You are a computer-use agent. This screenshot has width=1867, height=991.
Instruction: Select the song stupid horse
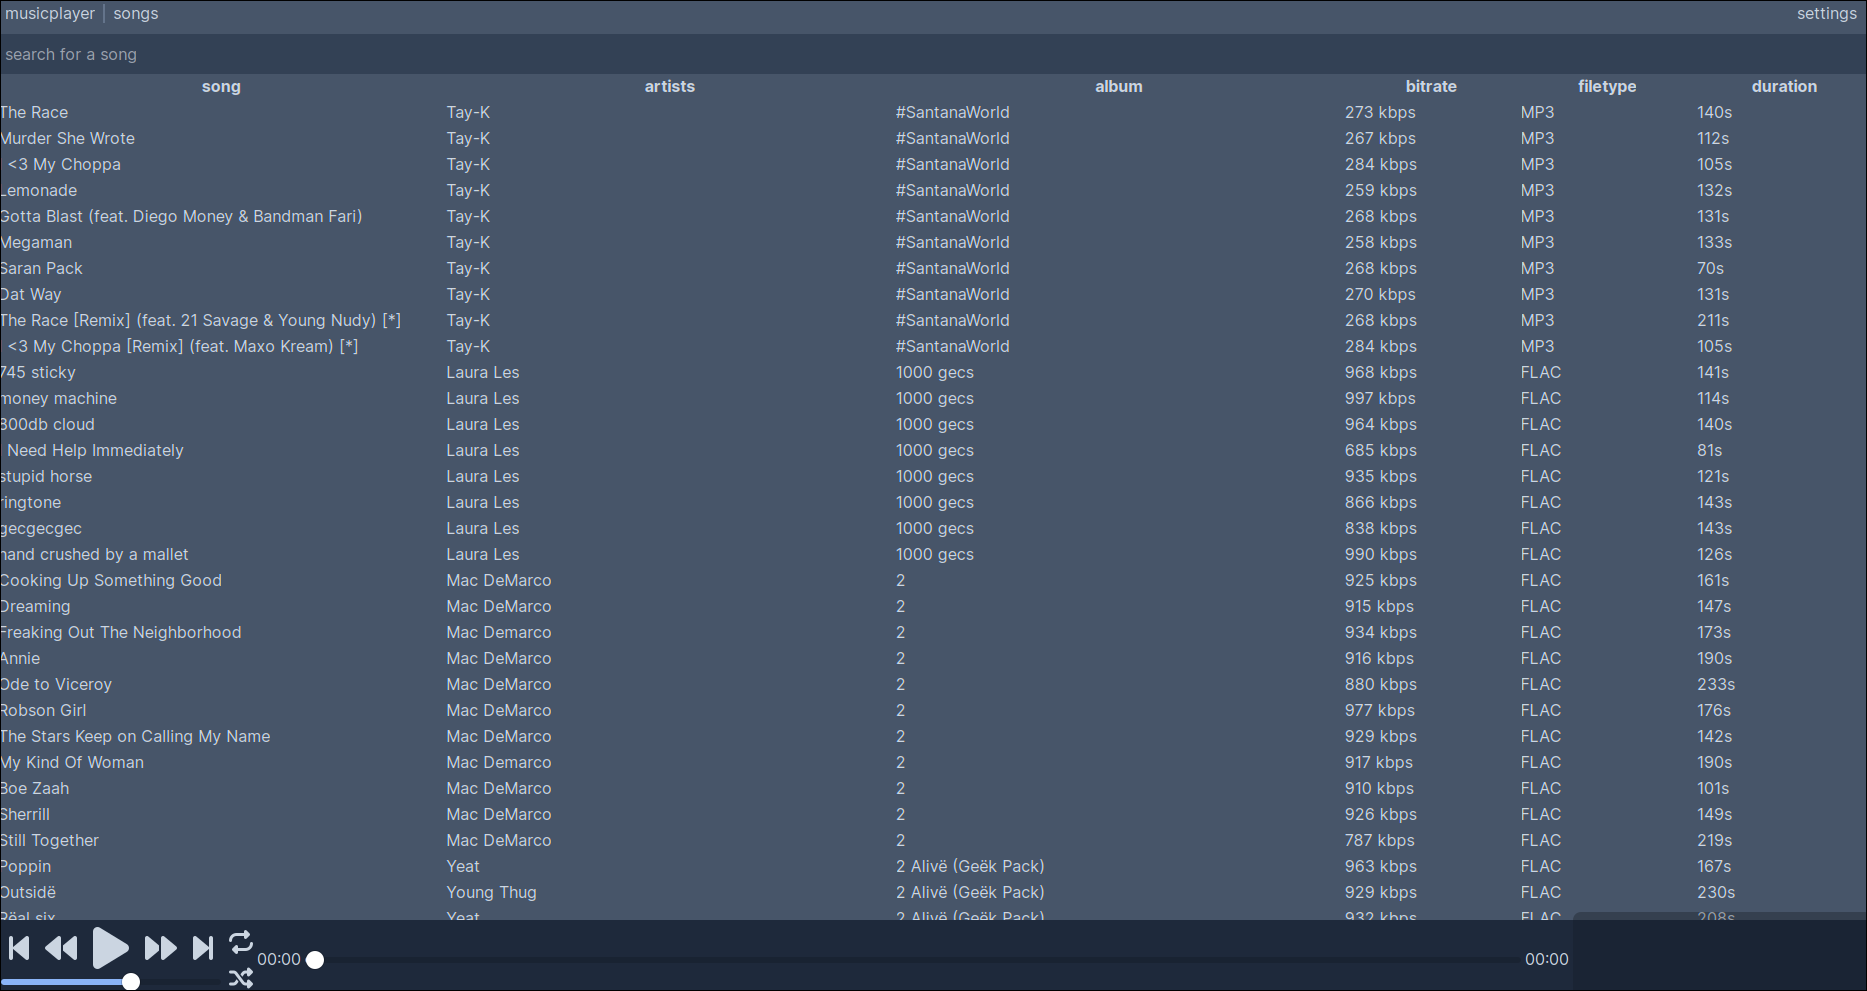tap(46, 477)
